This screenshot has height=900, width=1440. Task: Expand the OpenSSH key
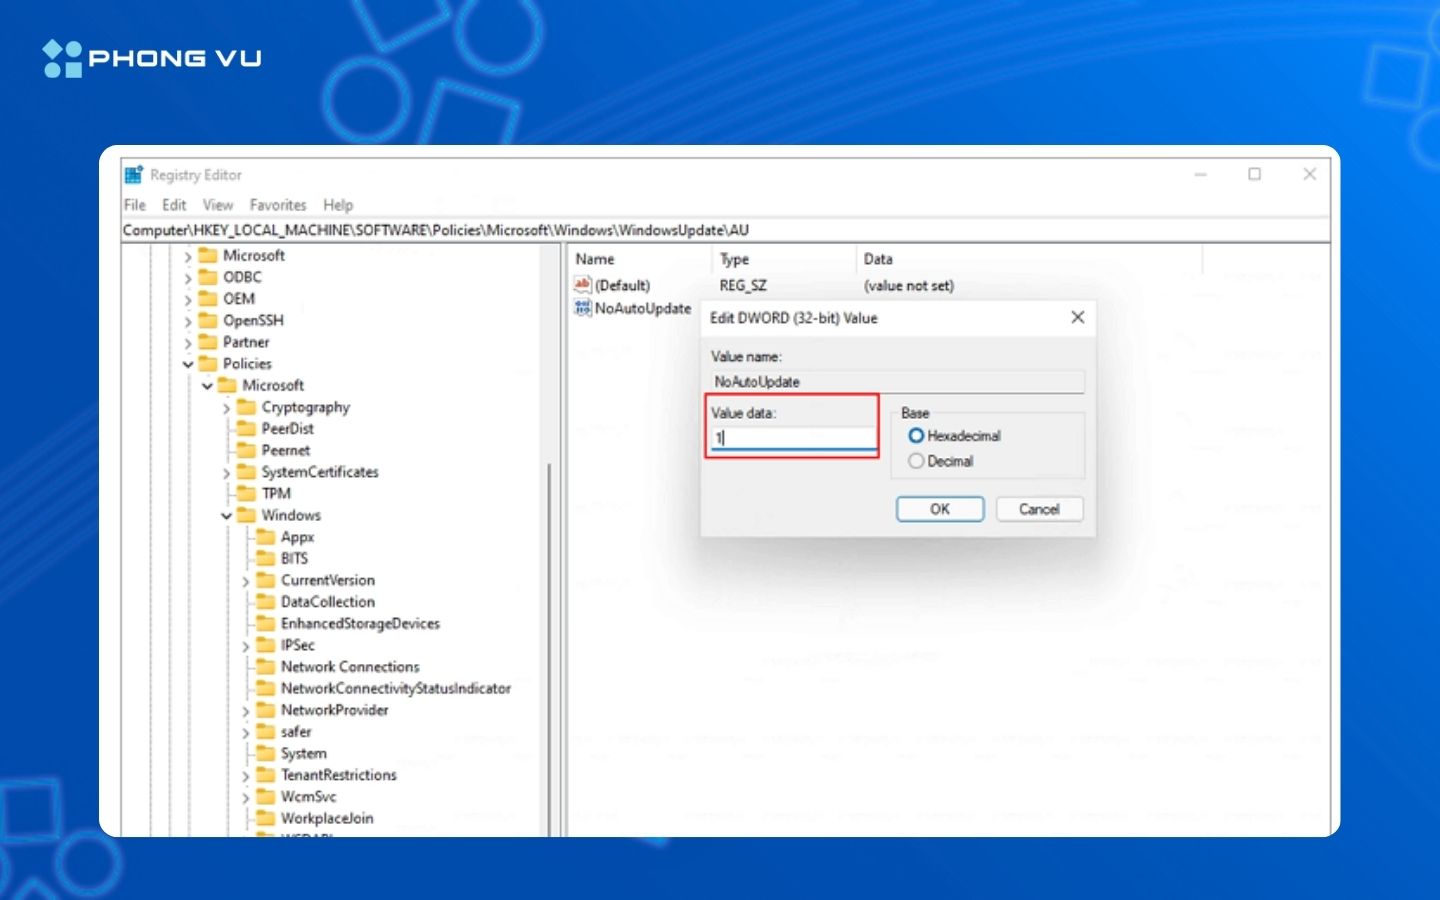[188, 320]
